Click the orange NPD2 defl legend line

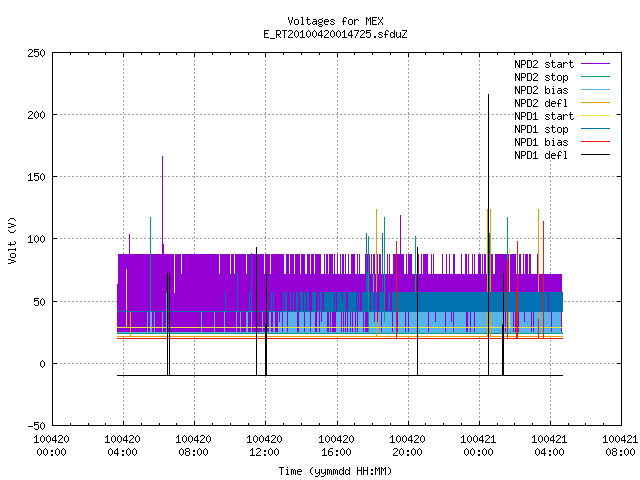click(x=595, y=103)
